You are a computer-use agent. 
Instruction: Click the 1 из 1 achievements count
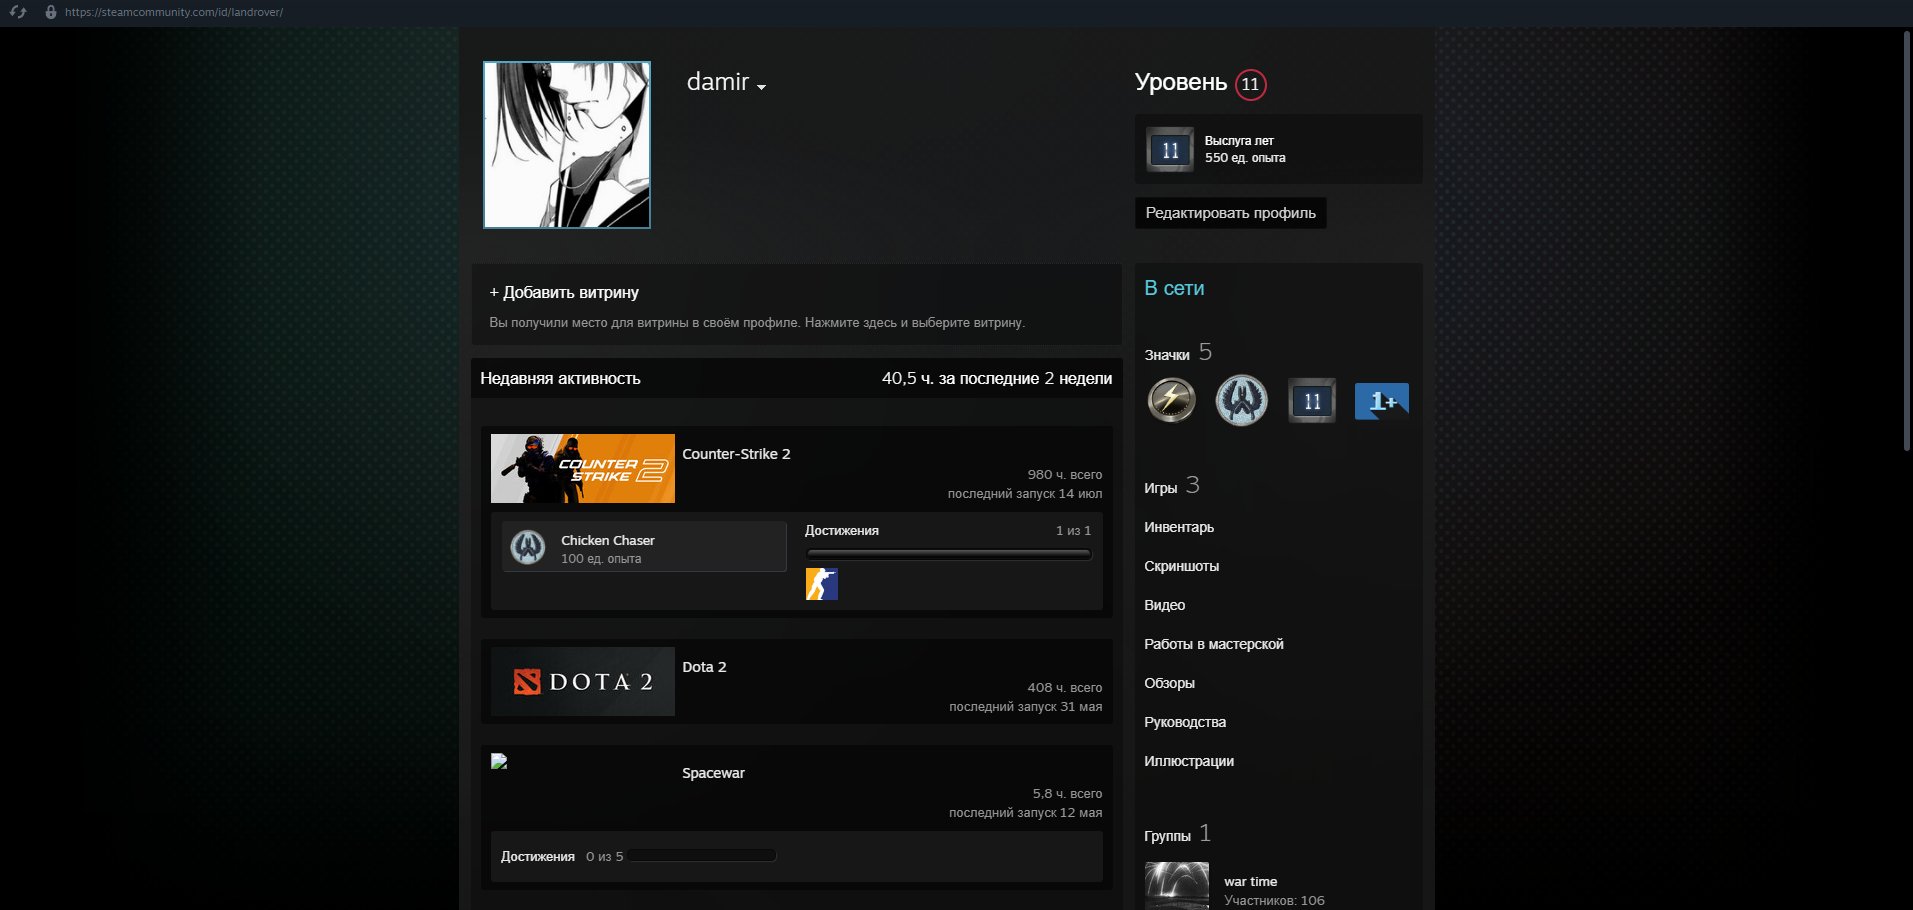pos(1073,531)
